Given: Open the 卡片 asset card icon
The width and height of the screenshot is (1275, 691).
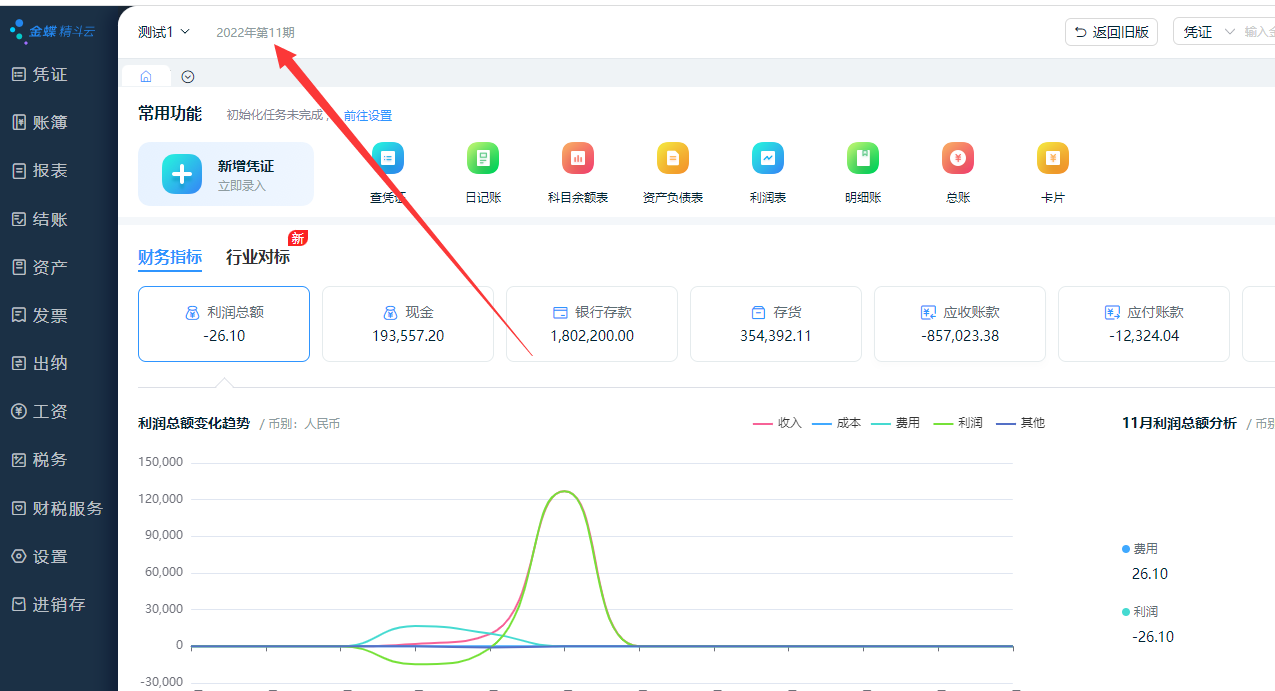Looking at the screenshot, I should point(1053,159).
